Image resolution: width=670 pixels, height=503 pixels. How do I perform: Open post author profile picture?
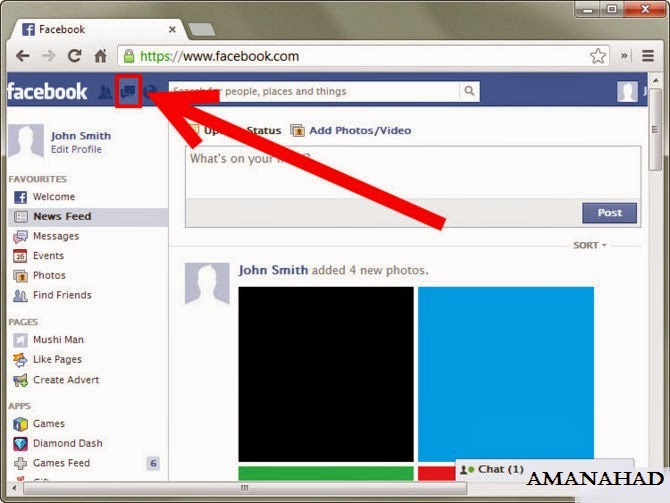207,283
